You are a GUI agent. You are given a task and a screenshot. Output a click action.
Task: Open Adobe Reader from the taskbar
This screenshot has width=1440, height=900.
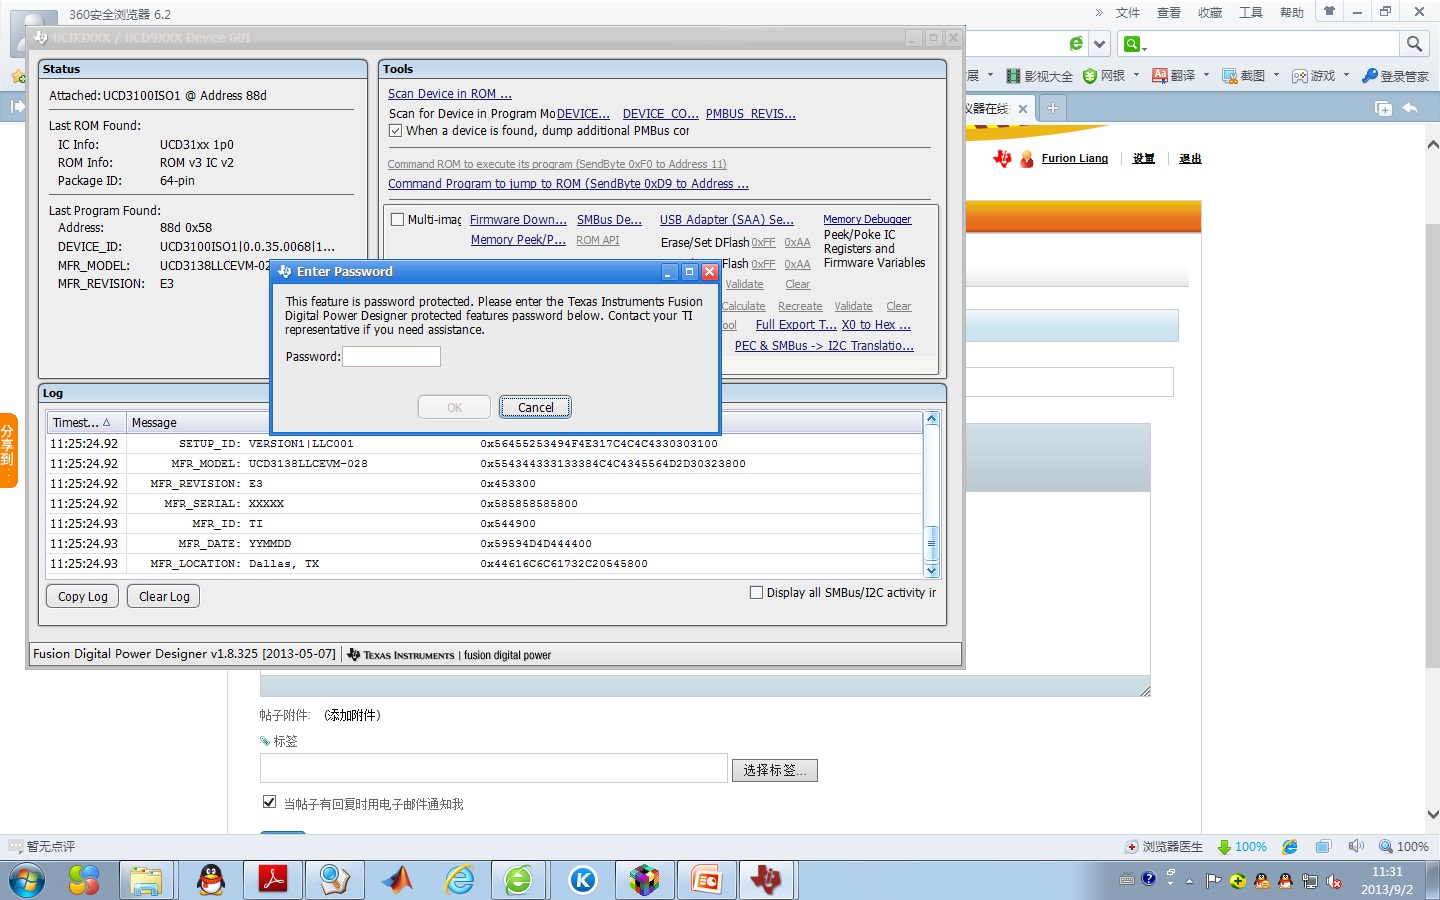coord(273,880)
